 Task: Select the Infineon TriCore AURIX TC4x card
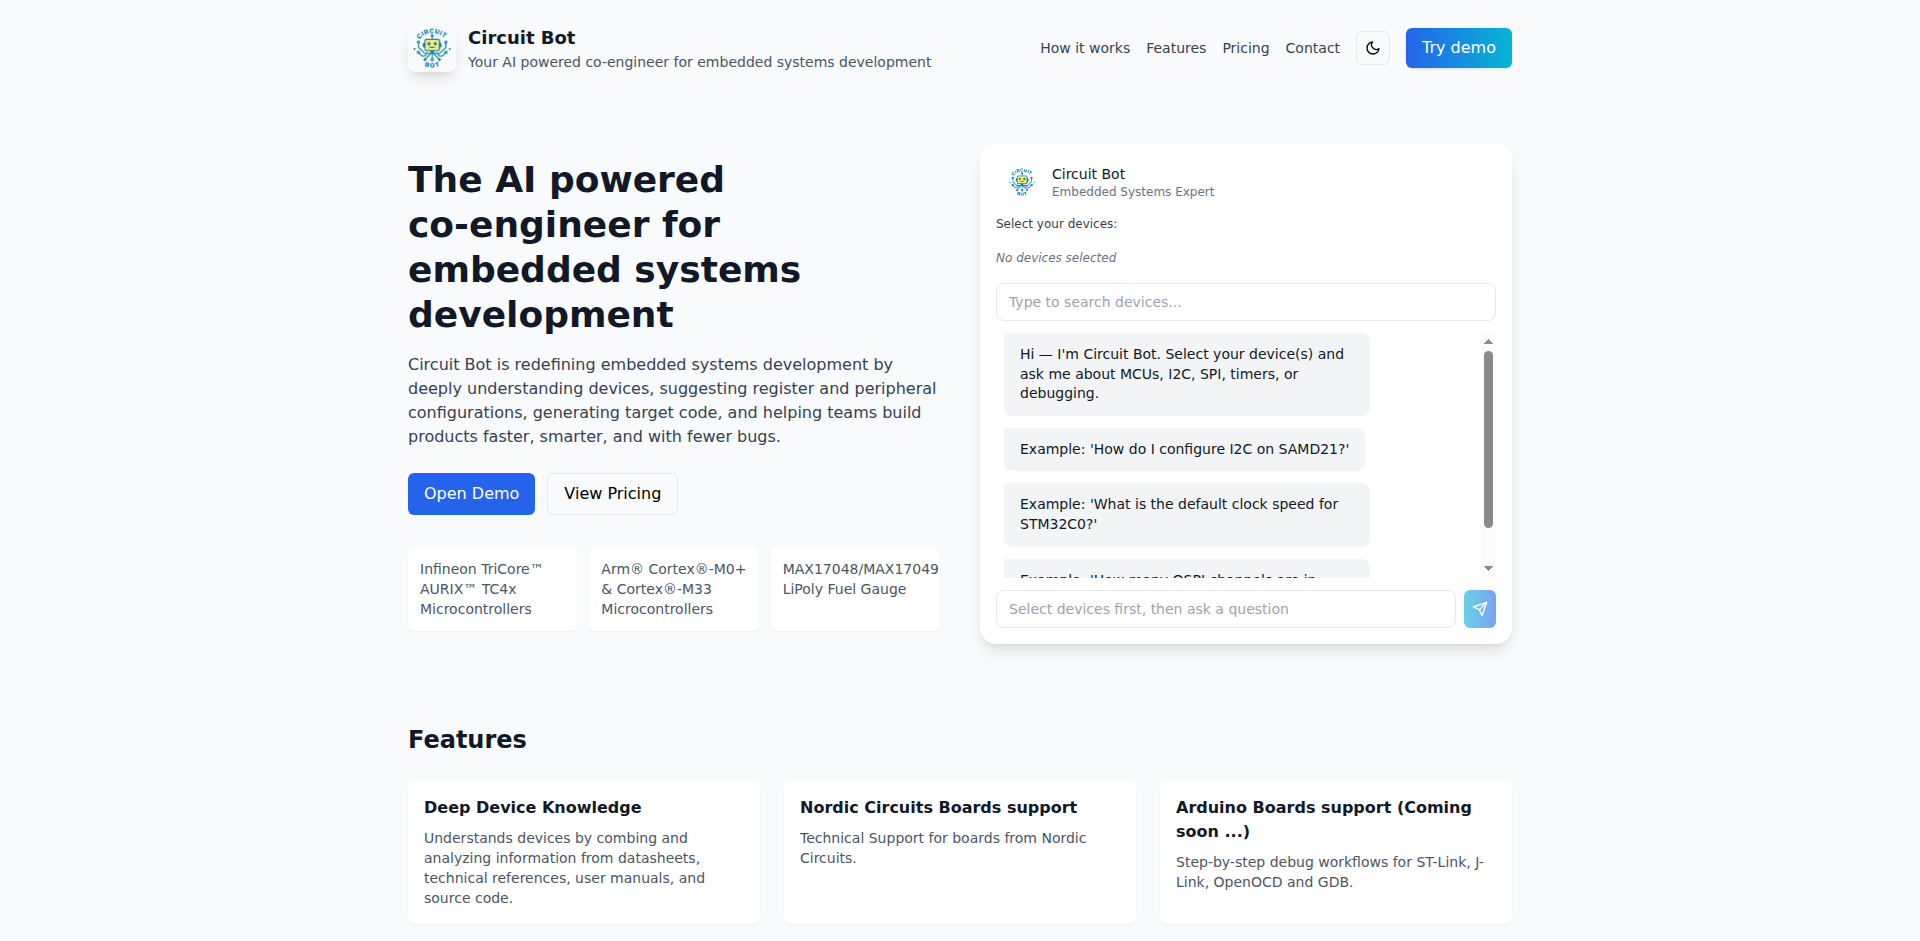pos(492,589)
